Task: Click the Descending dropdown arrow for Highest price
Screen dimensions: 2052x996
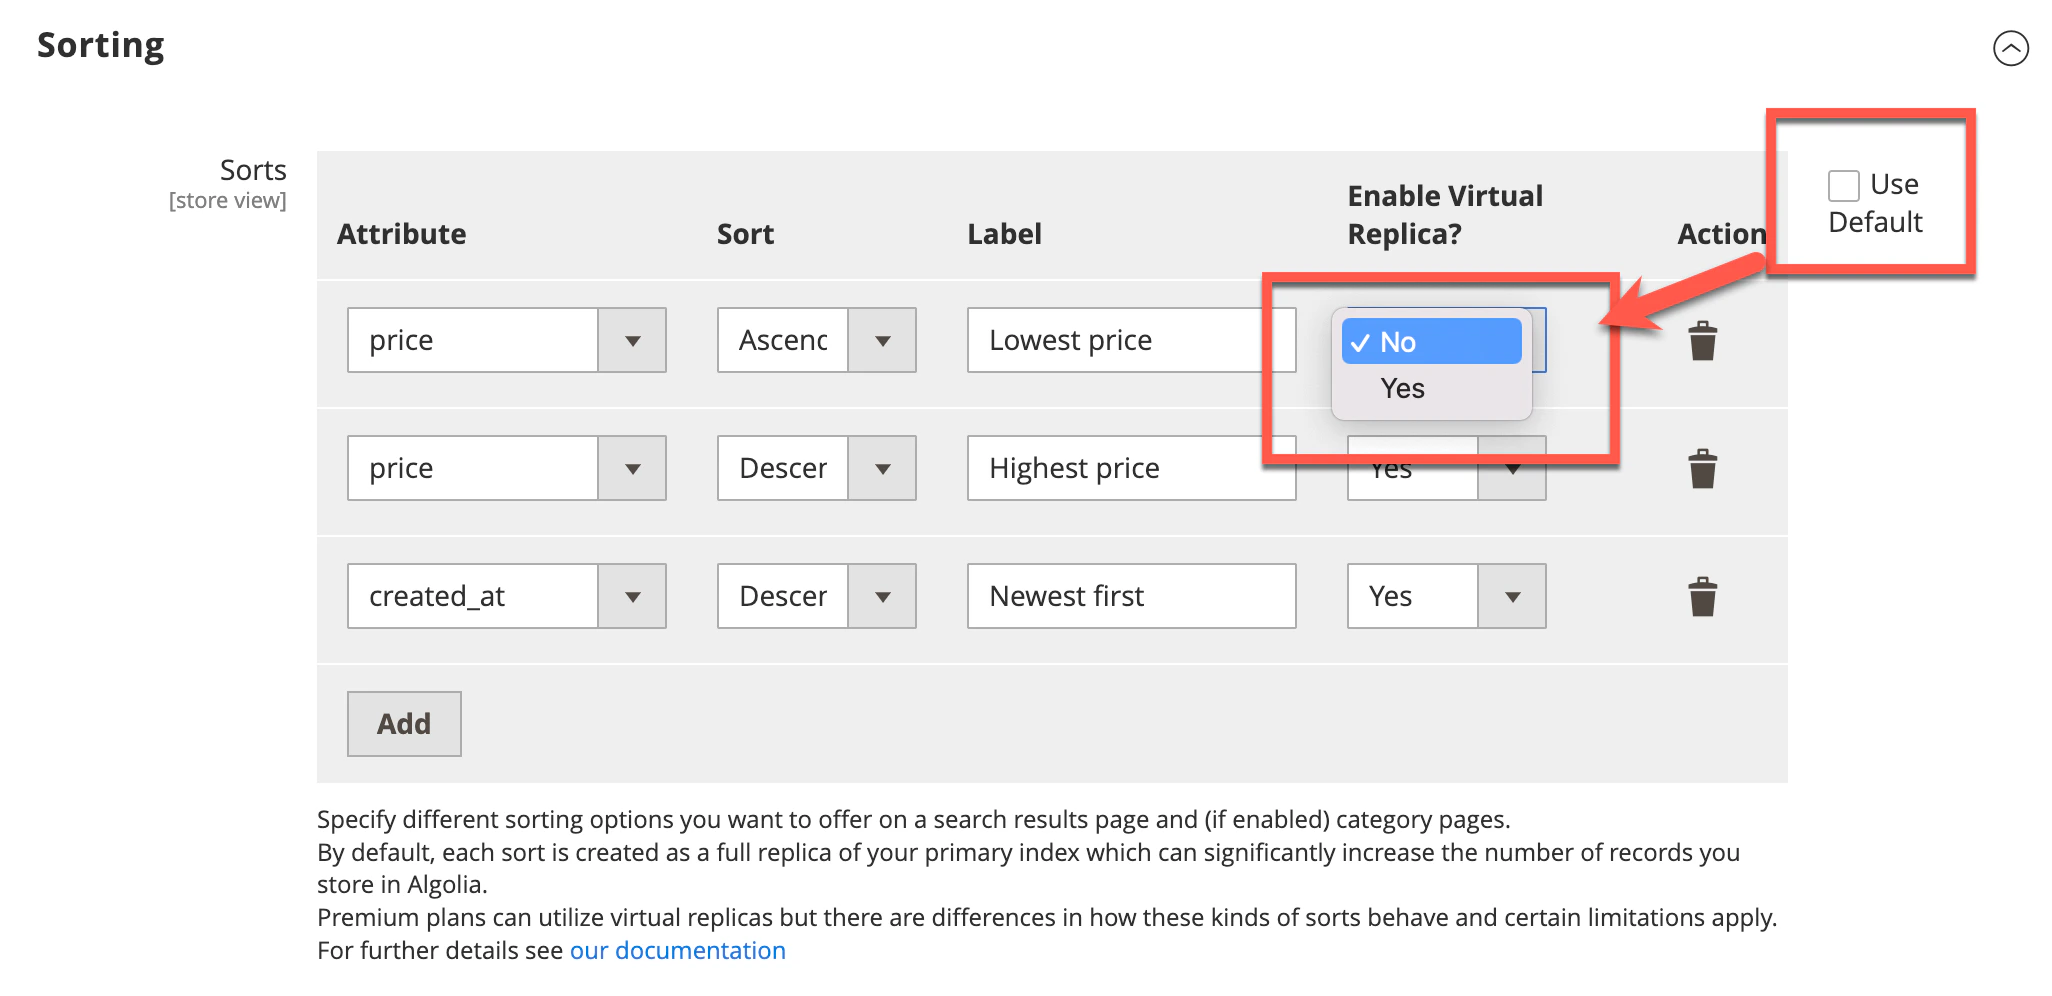Action: click(883, 468)
